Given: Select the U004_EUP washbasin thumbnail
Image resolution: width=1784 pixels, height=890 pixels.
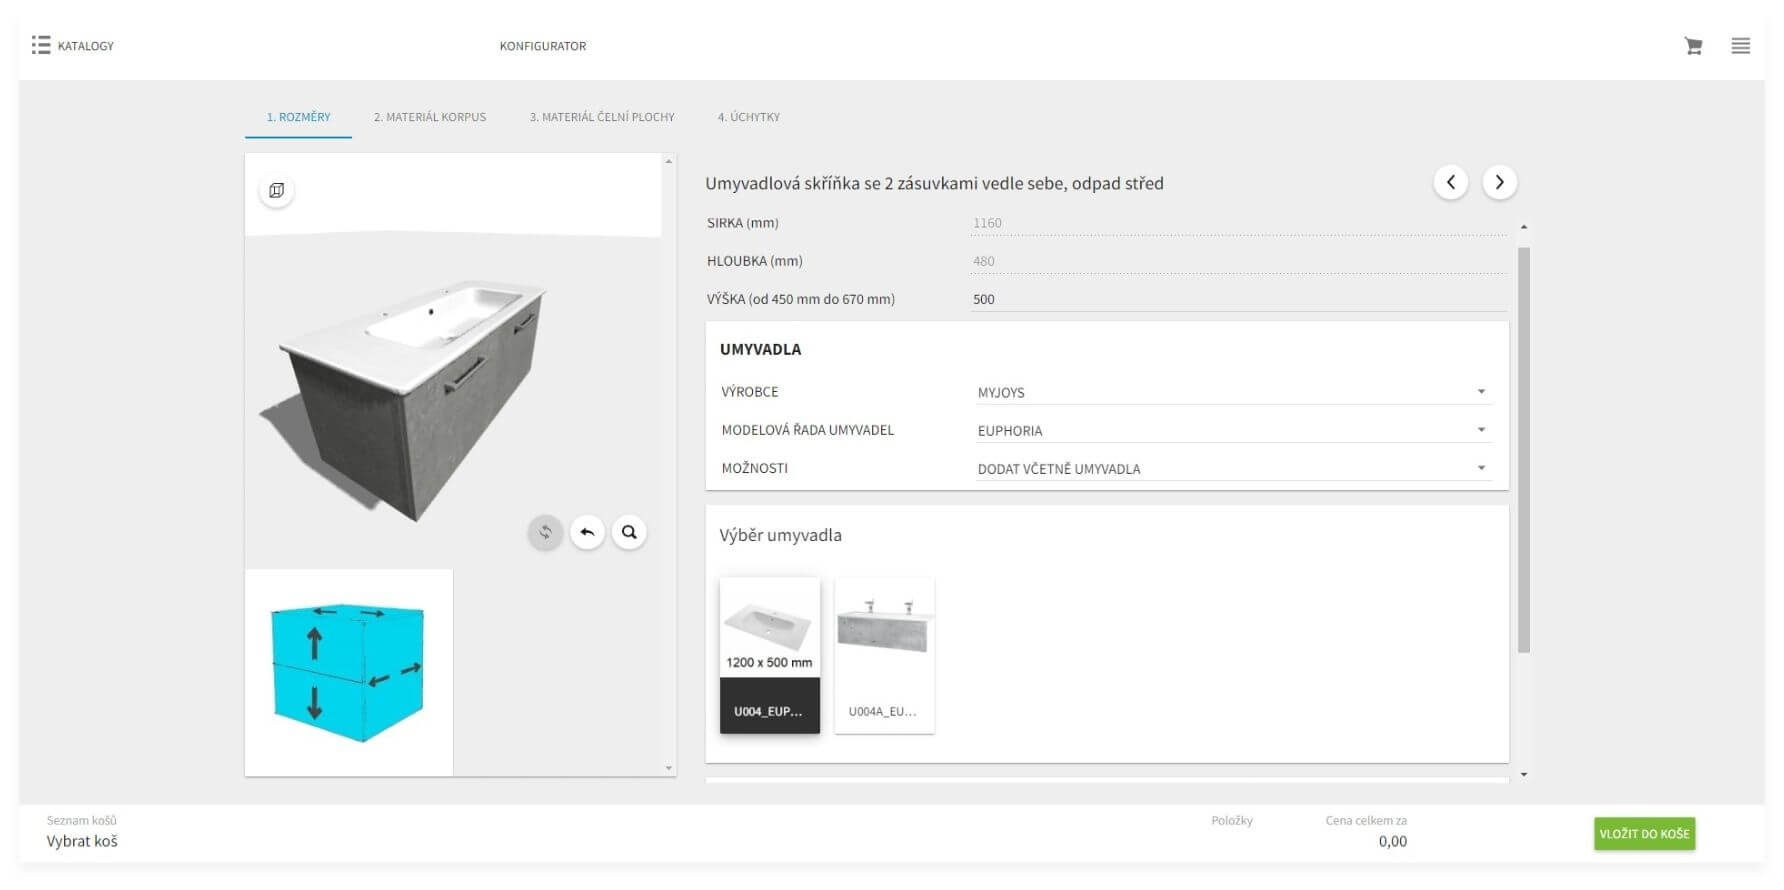Looking at the screenshot, I should click(769, 655).
